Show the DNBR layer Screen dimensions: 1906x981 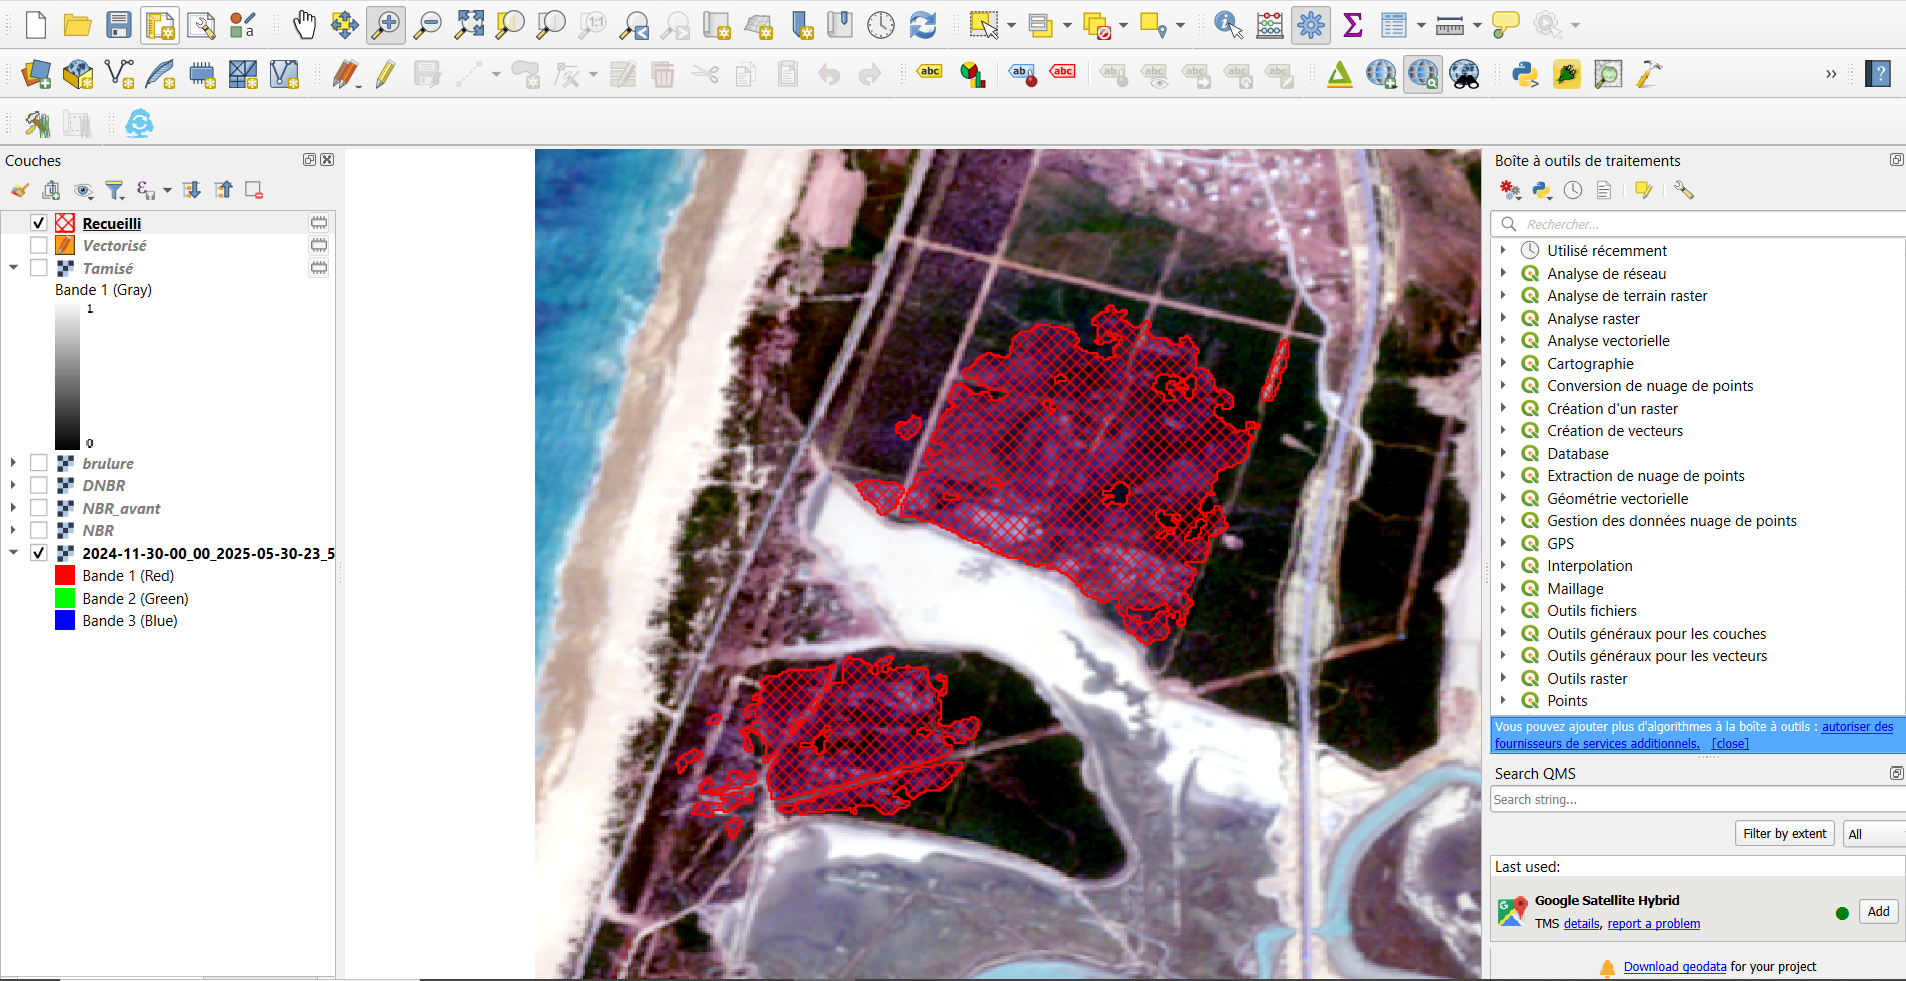39,485
